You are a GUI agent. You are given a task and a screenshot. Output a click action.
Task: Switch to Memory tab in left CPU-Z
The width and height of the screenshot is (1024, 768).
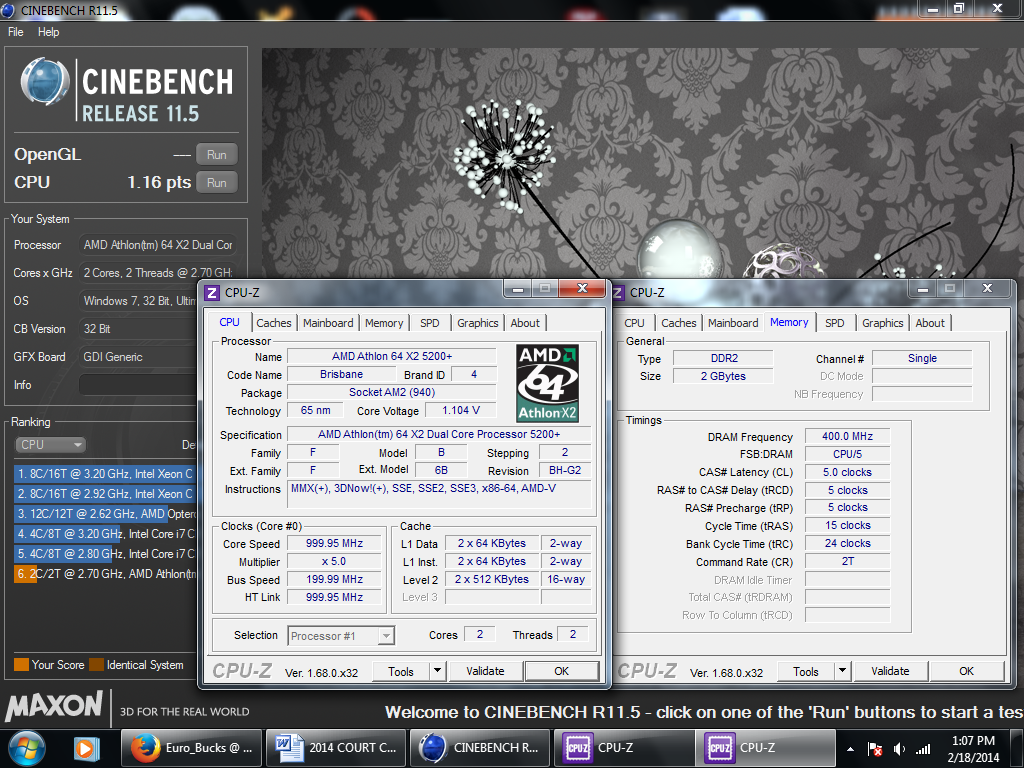point(384,323)
